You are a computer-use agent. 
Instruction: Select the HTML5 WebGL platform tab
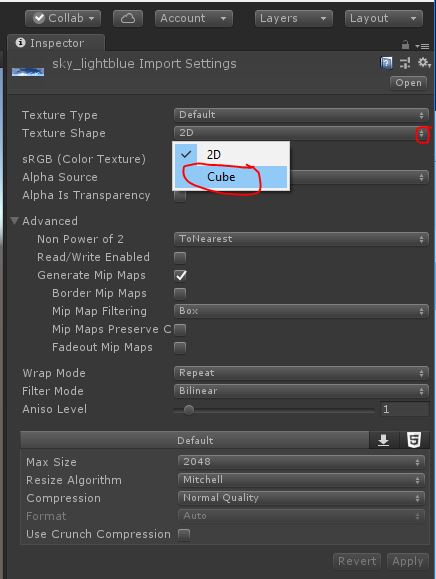(414, 440)
